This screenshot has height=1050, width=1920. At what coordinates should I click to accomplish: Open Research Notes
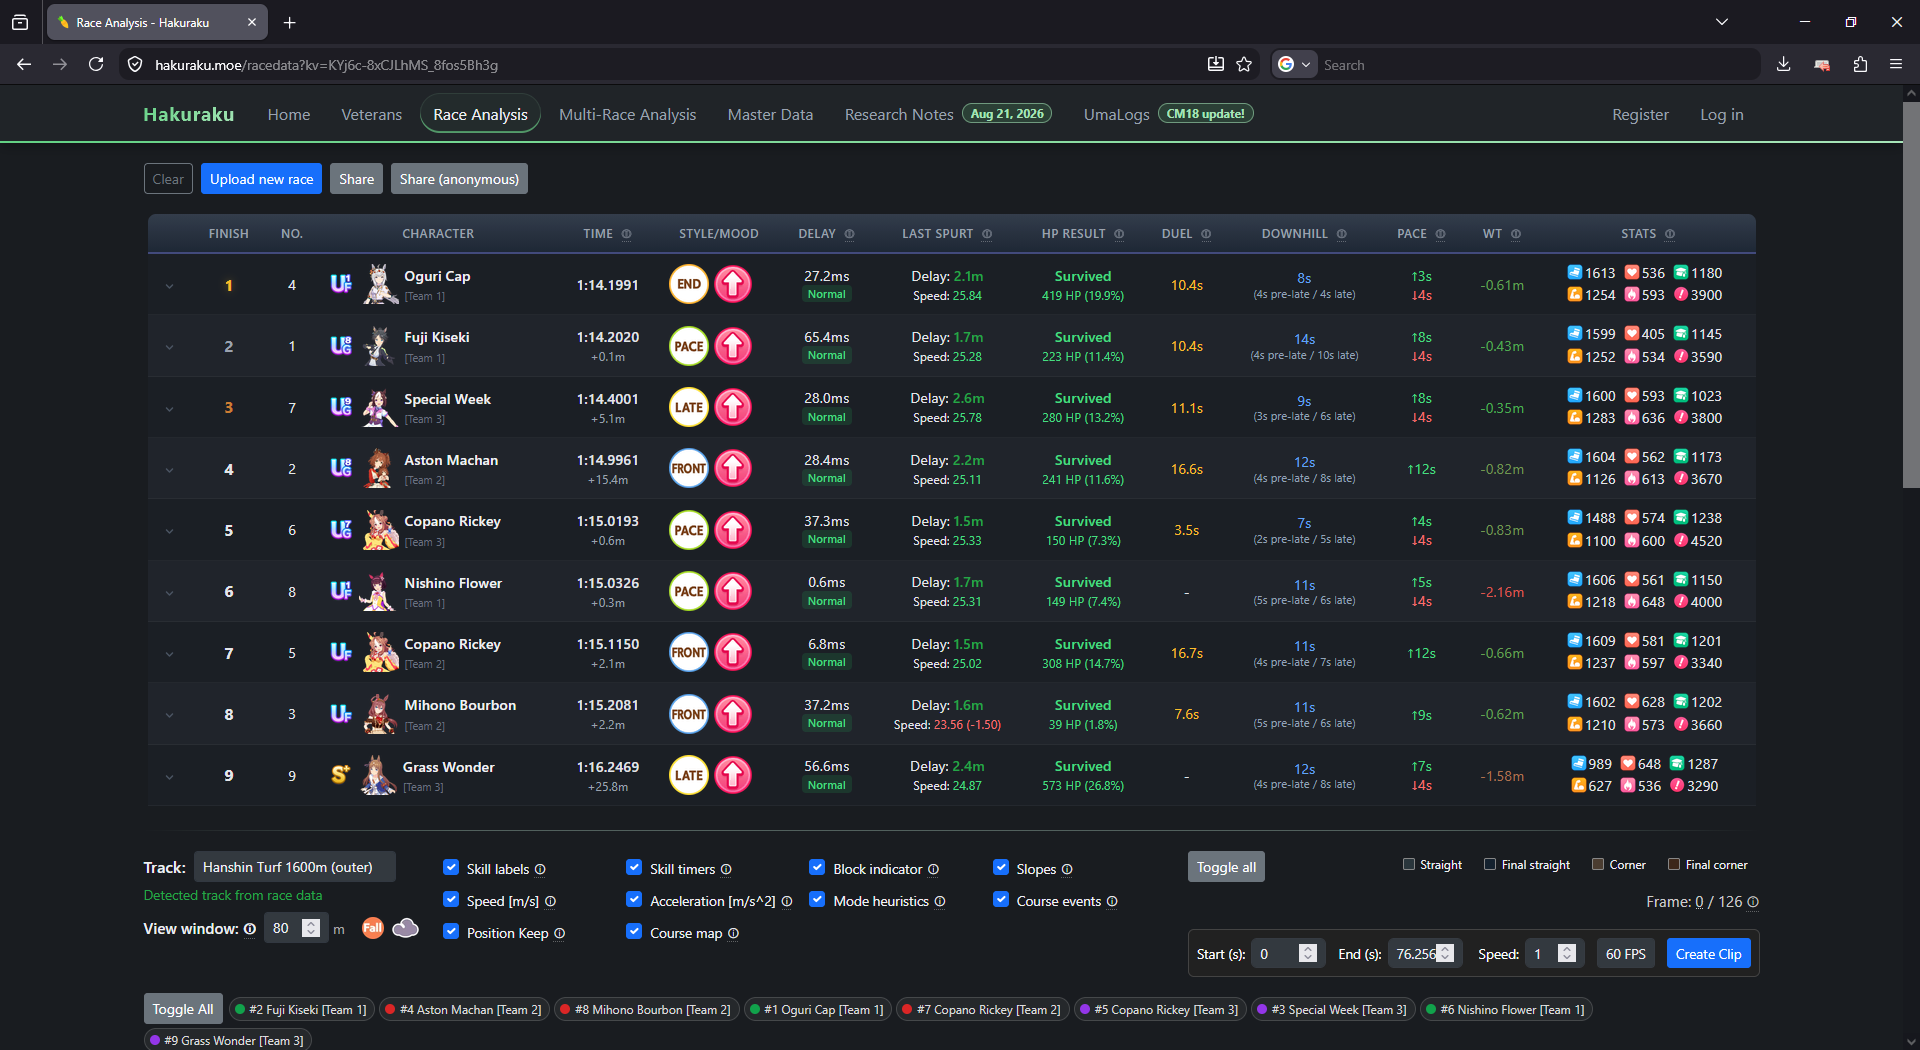pyautogui.click(x=899, y=115)
